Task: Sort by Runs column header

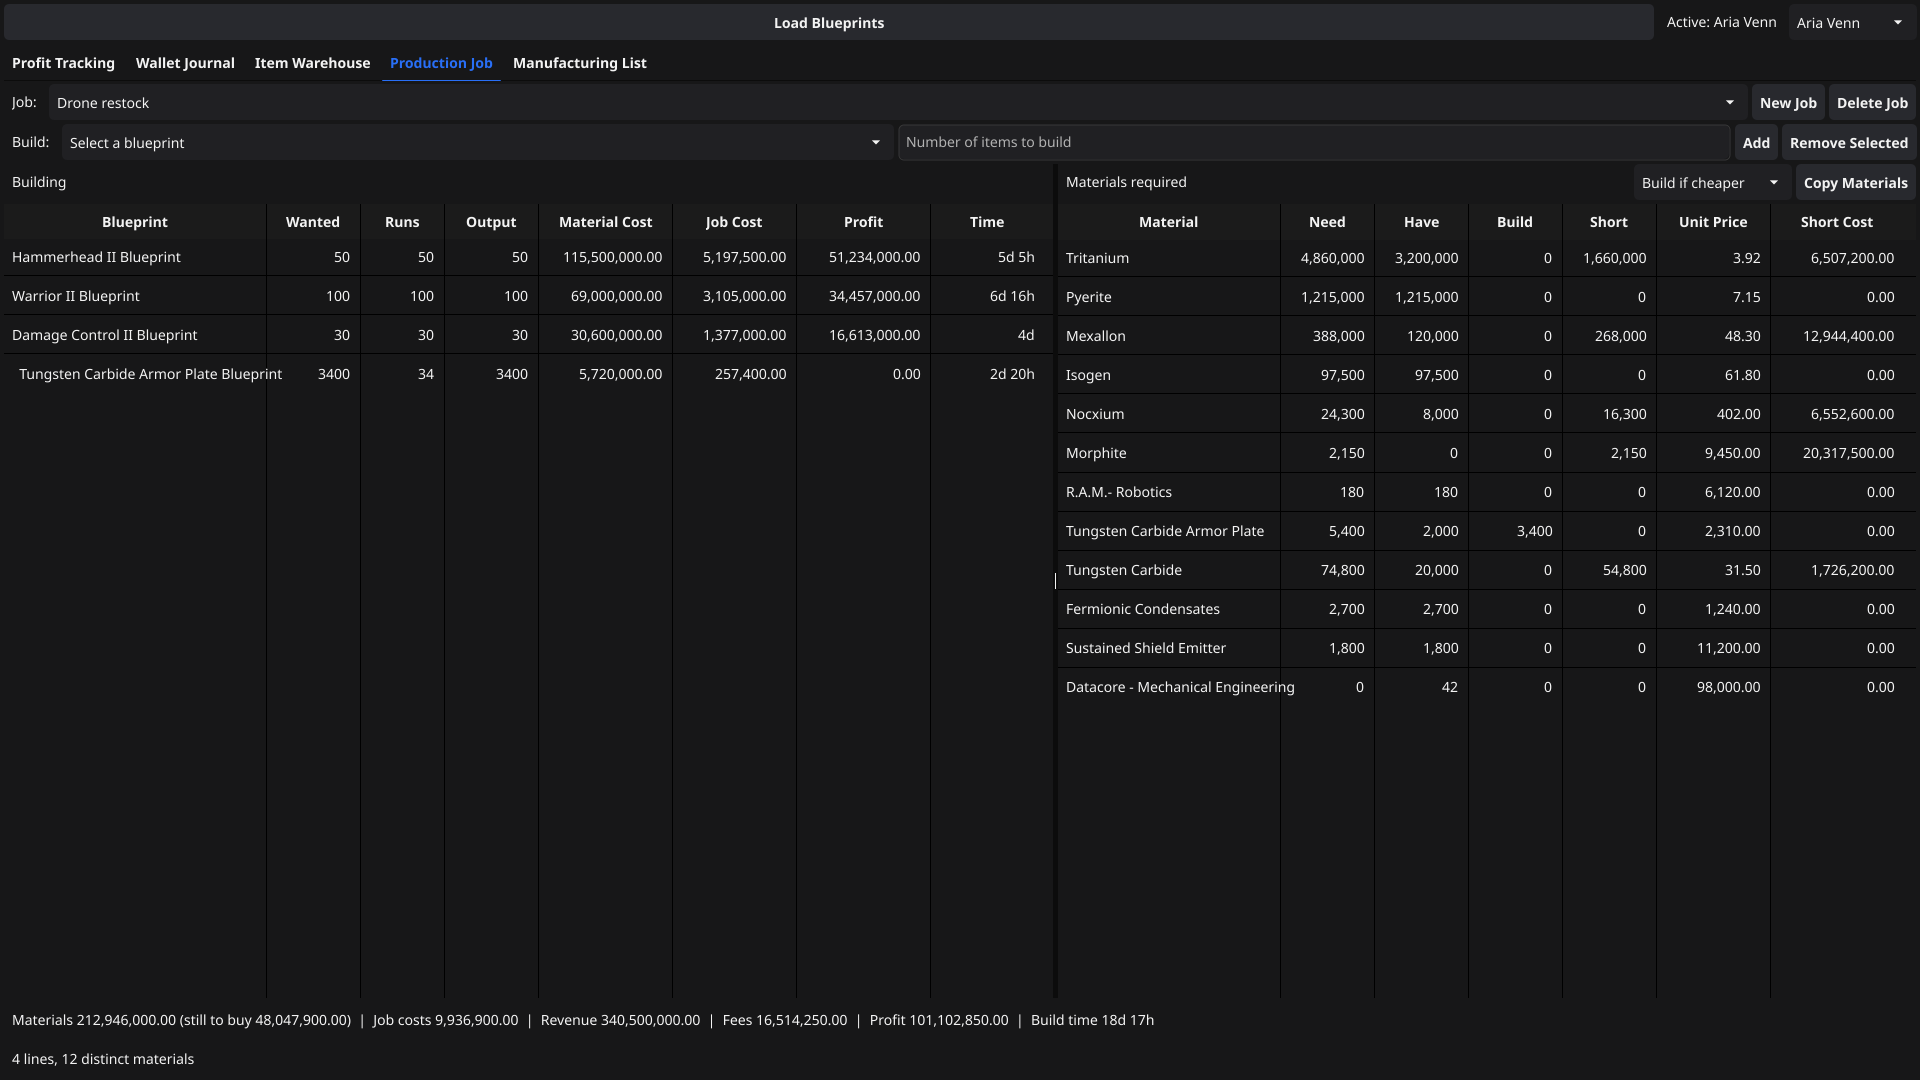Action: click(x=402, y=222)
